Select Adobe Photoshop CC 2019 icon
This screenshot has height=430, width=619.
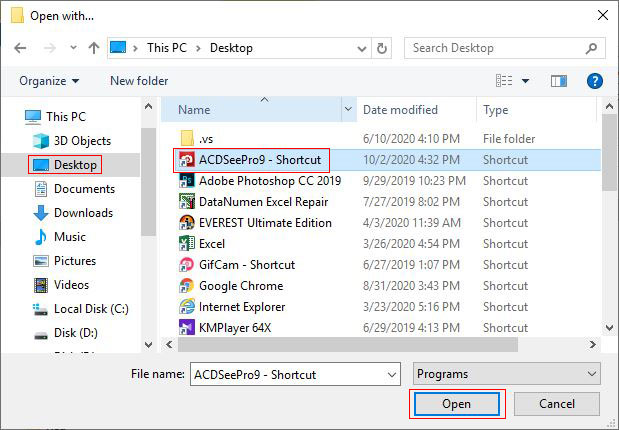(x=187, y=181)
